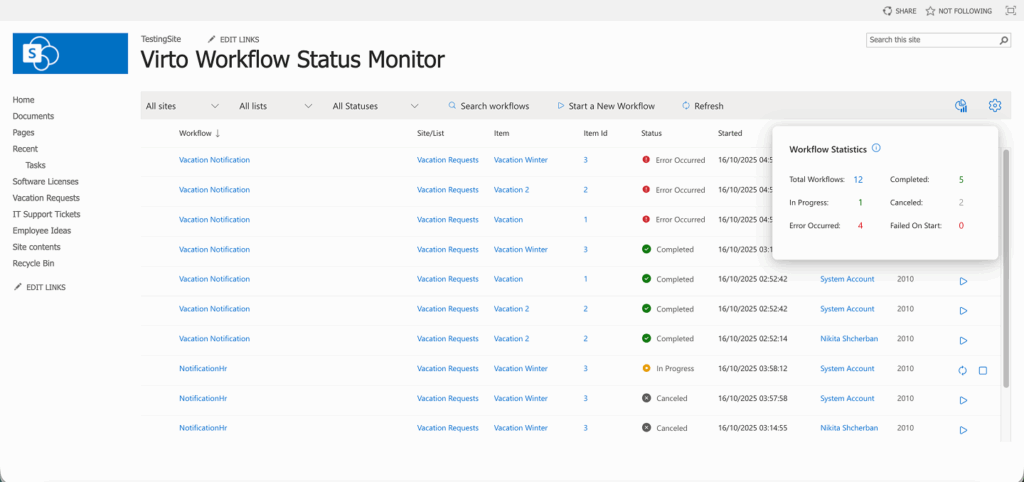
Task: Click the In Progress count 1 in statistics
Action: [860, 202]
